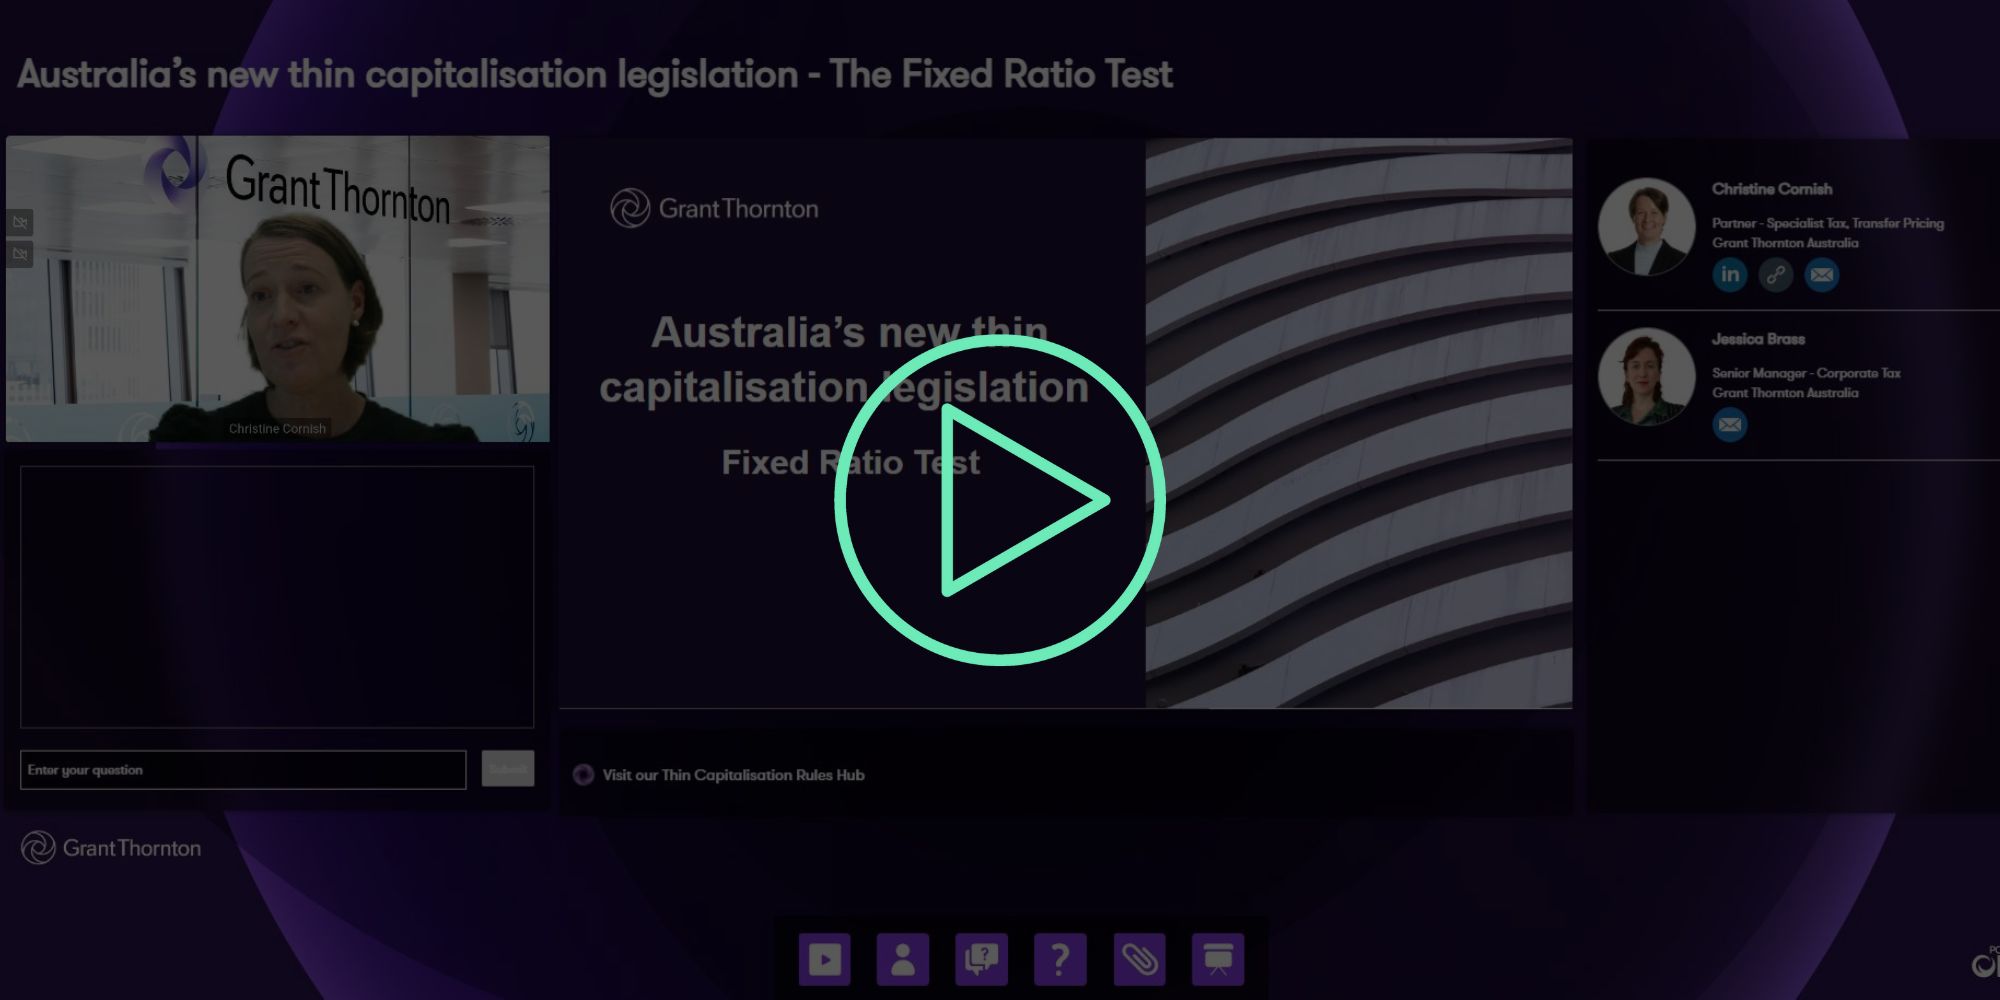Click the Enter your question field
The height and width of the screenshot is (1000, 2000).
pyautogui.click(x=243, y=770)
